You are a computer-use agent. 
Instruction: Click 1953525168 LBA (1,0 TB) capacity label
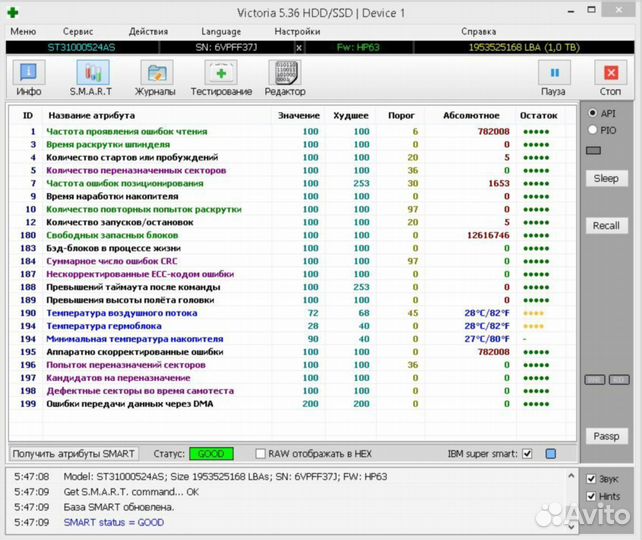point(524,47)
